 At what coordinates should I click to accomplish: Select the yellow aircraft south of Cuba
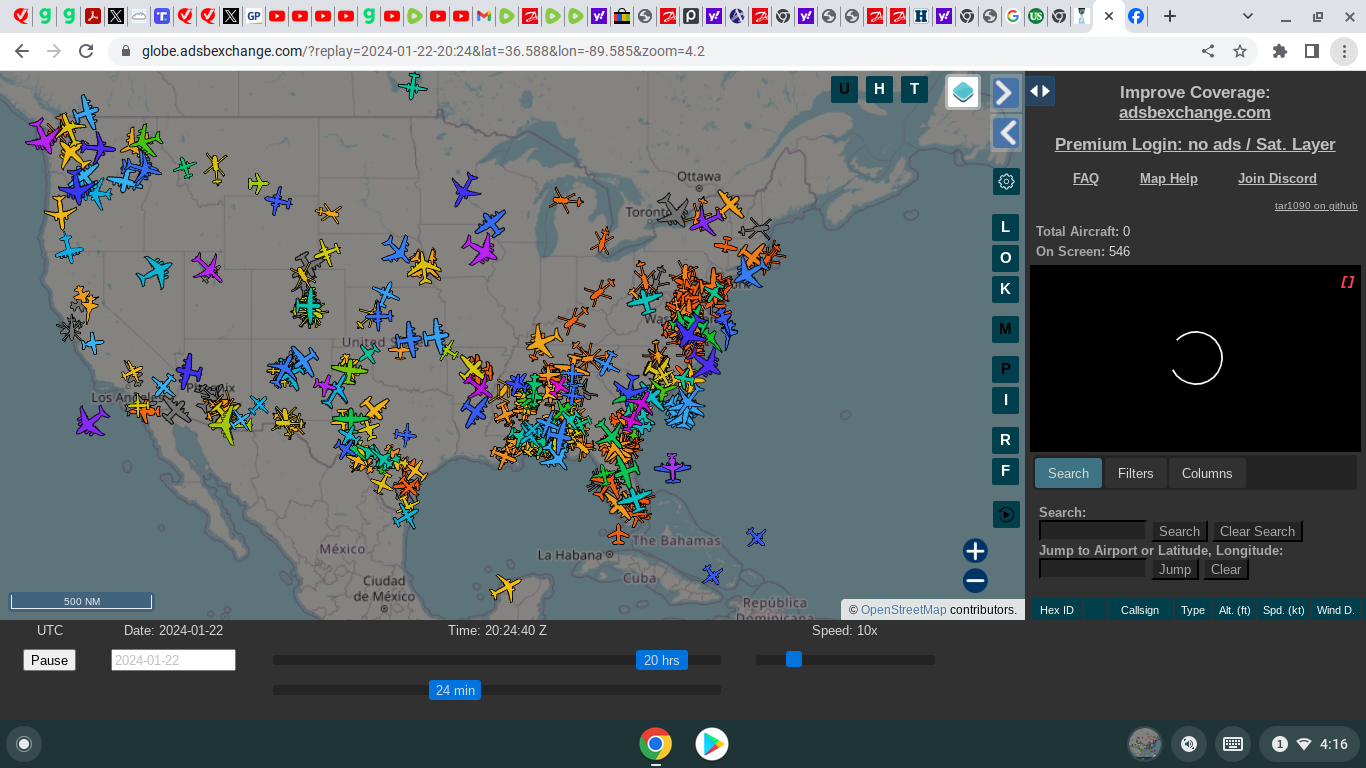[x=506, y=587]
